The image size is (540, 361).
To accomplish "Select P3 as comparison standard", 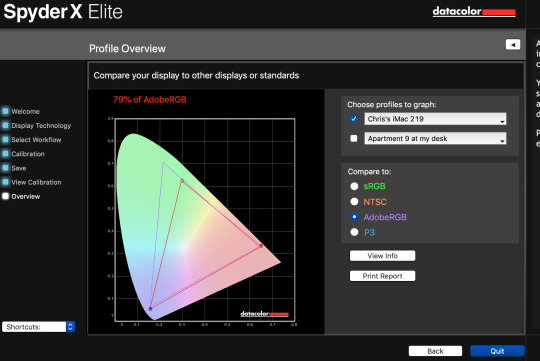I will point(354,232).
